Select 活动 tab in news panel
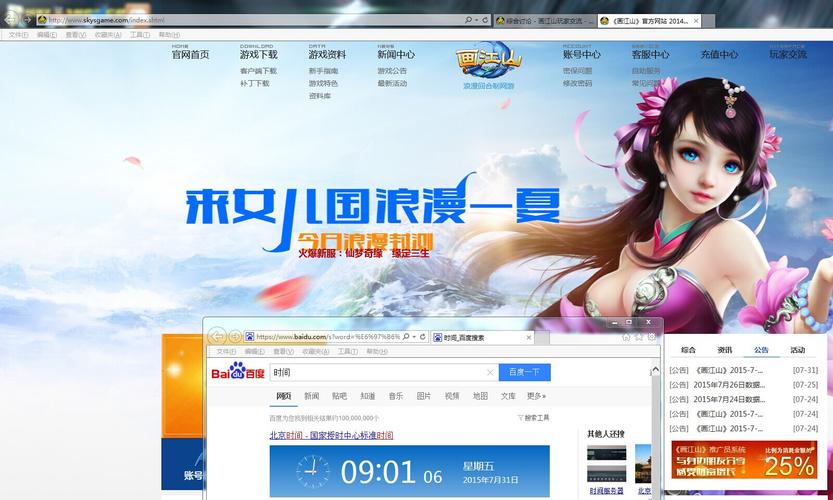 click(797, 350)
